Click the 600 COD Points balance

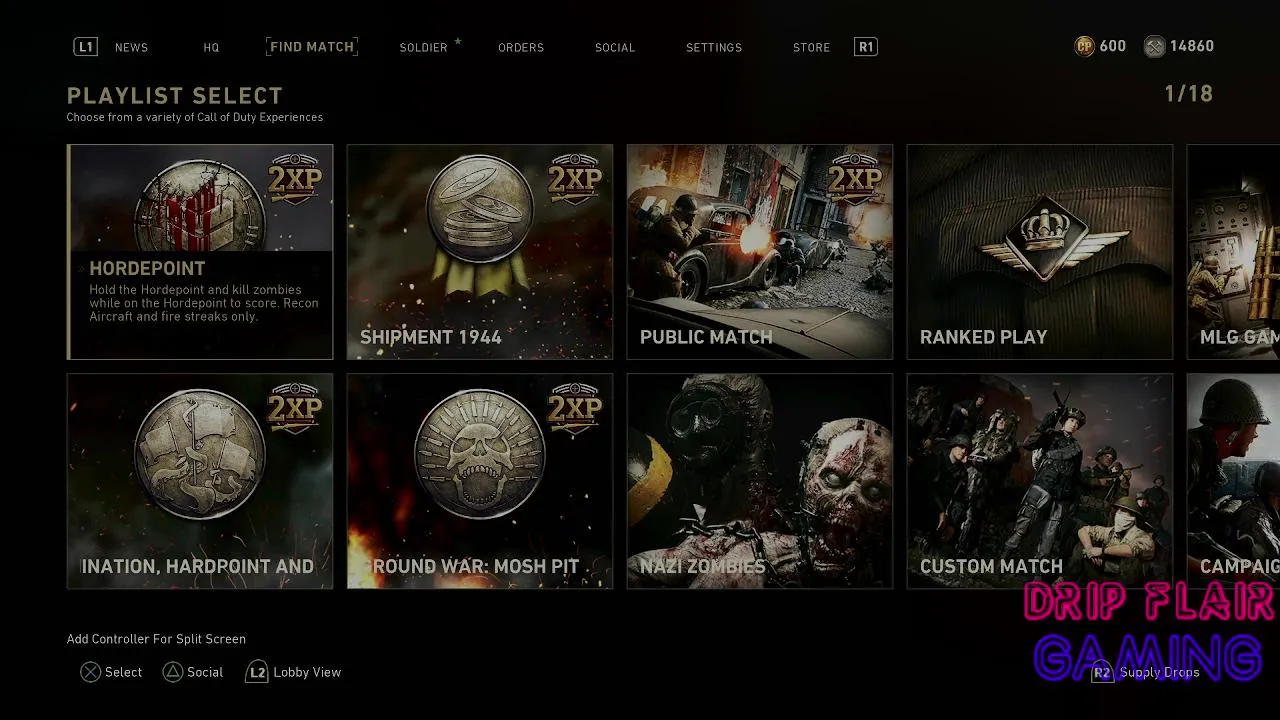[1112, 46]
